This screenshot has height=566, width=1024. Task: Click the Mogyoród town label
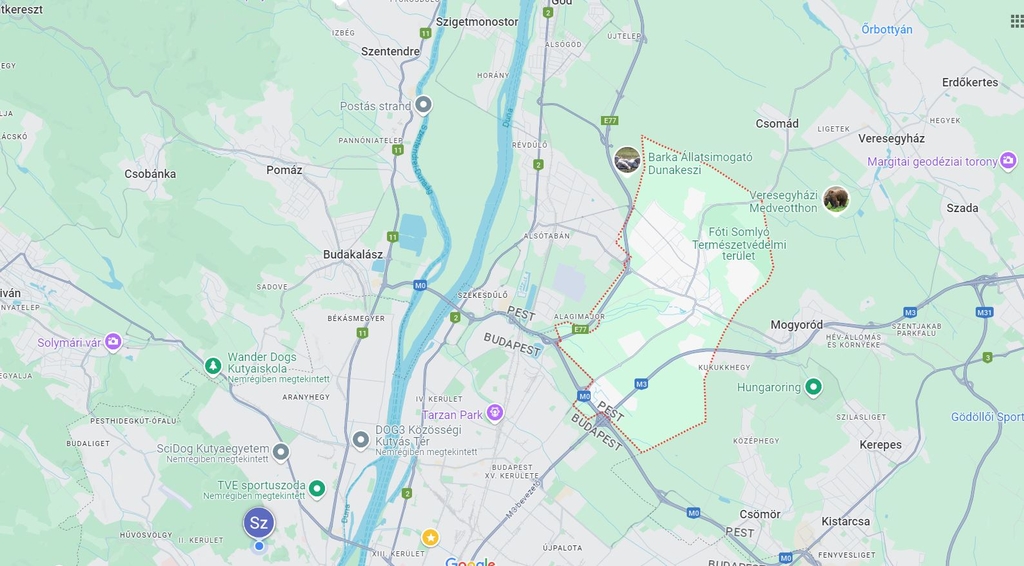click(x=796, y=324)
